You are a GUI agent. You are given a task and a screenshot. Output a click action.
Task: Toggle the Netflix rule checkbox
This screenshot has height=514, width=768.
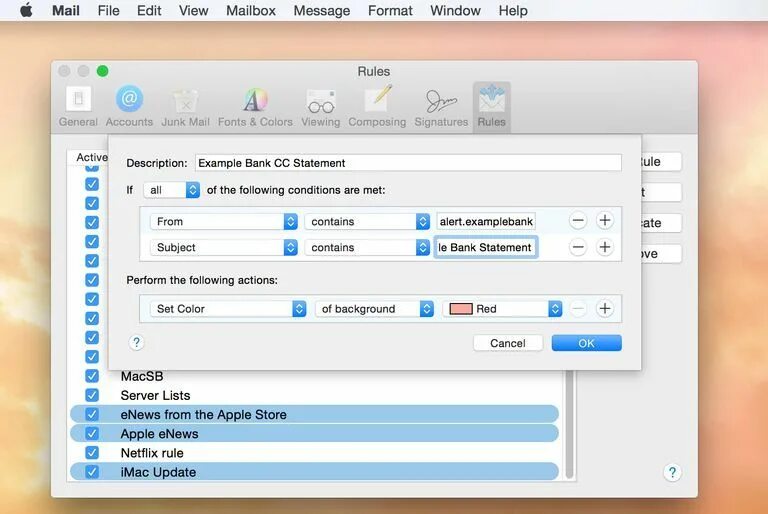(92, 452)
